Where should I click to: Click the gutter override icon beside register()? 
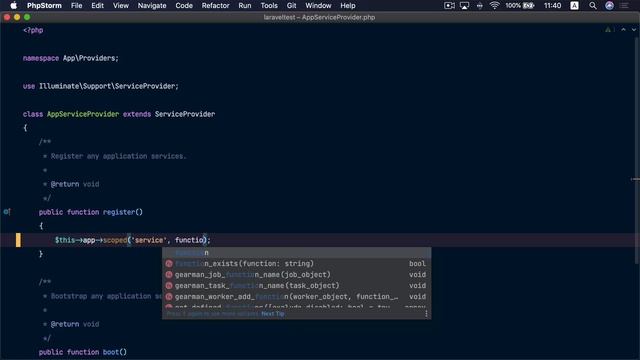7,212
